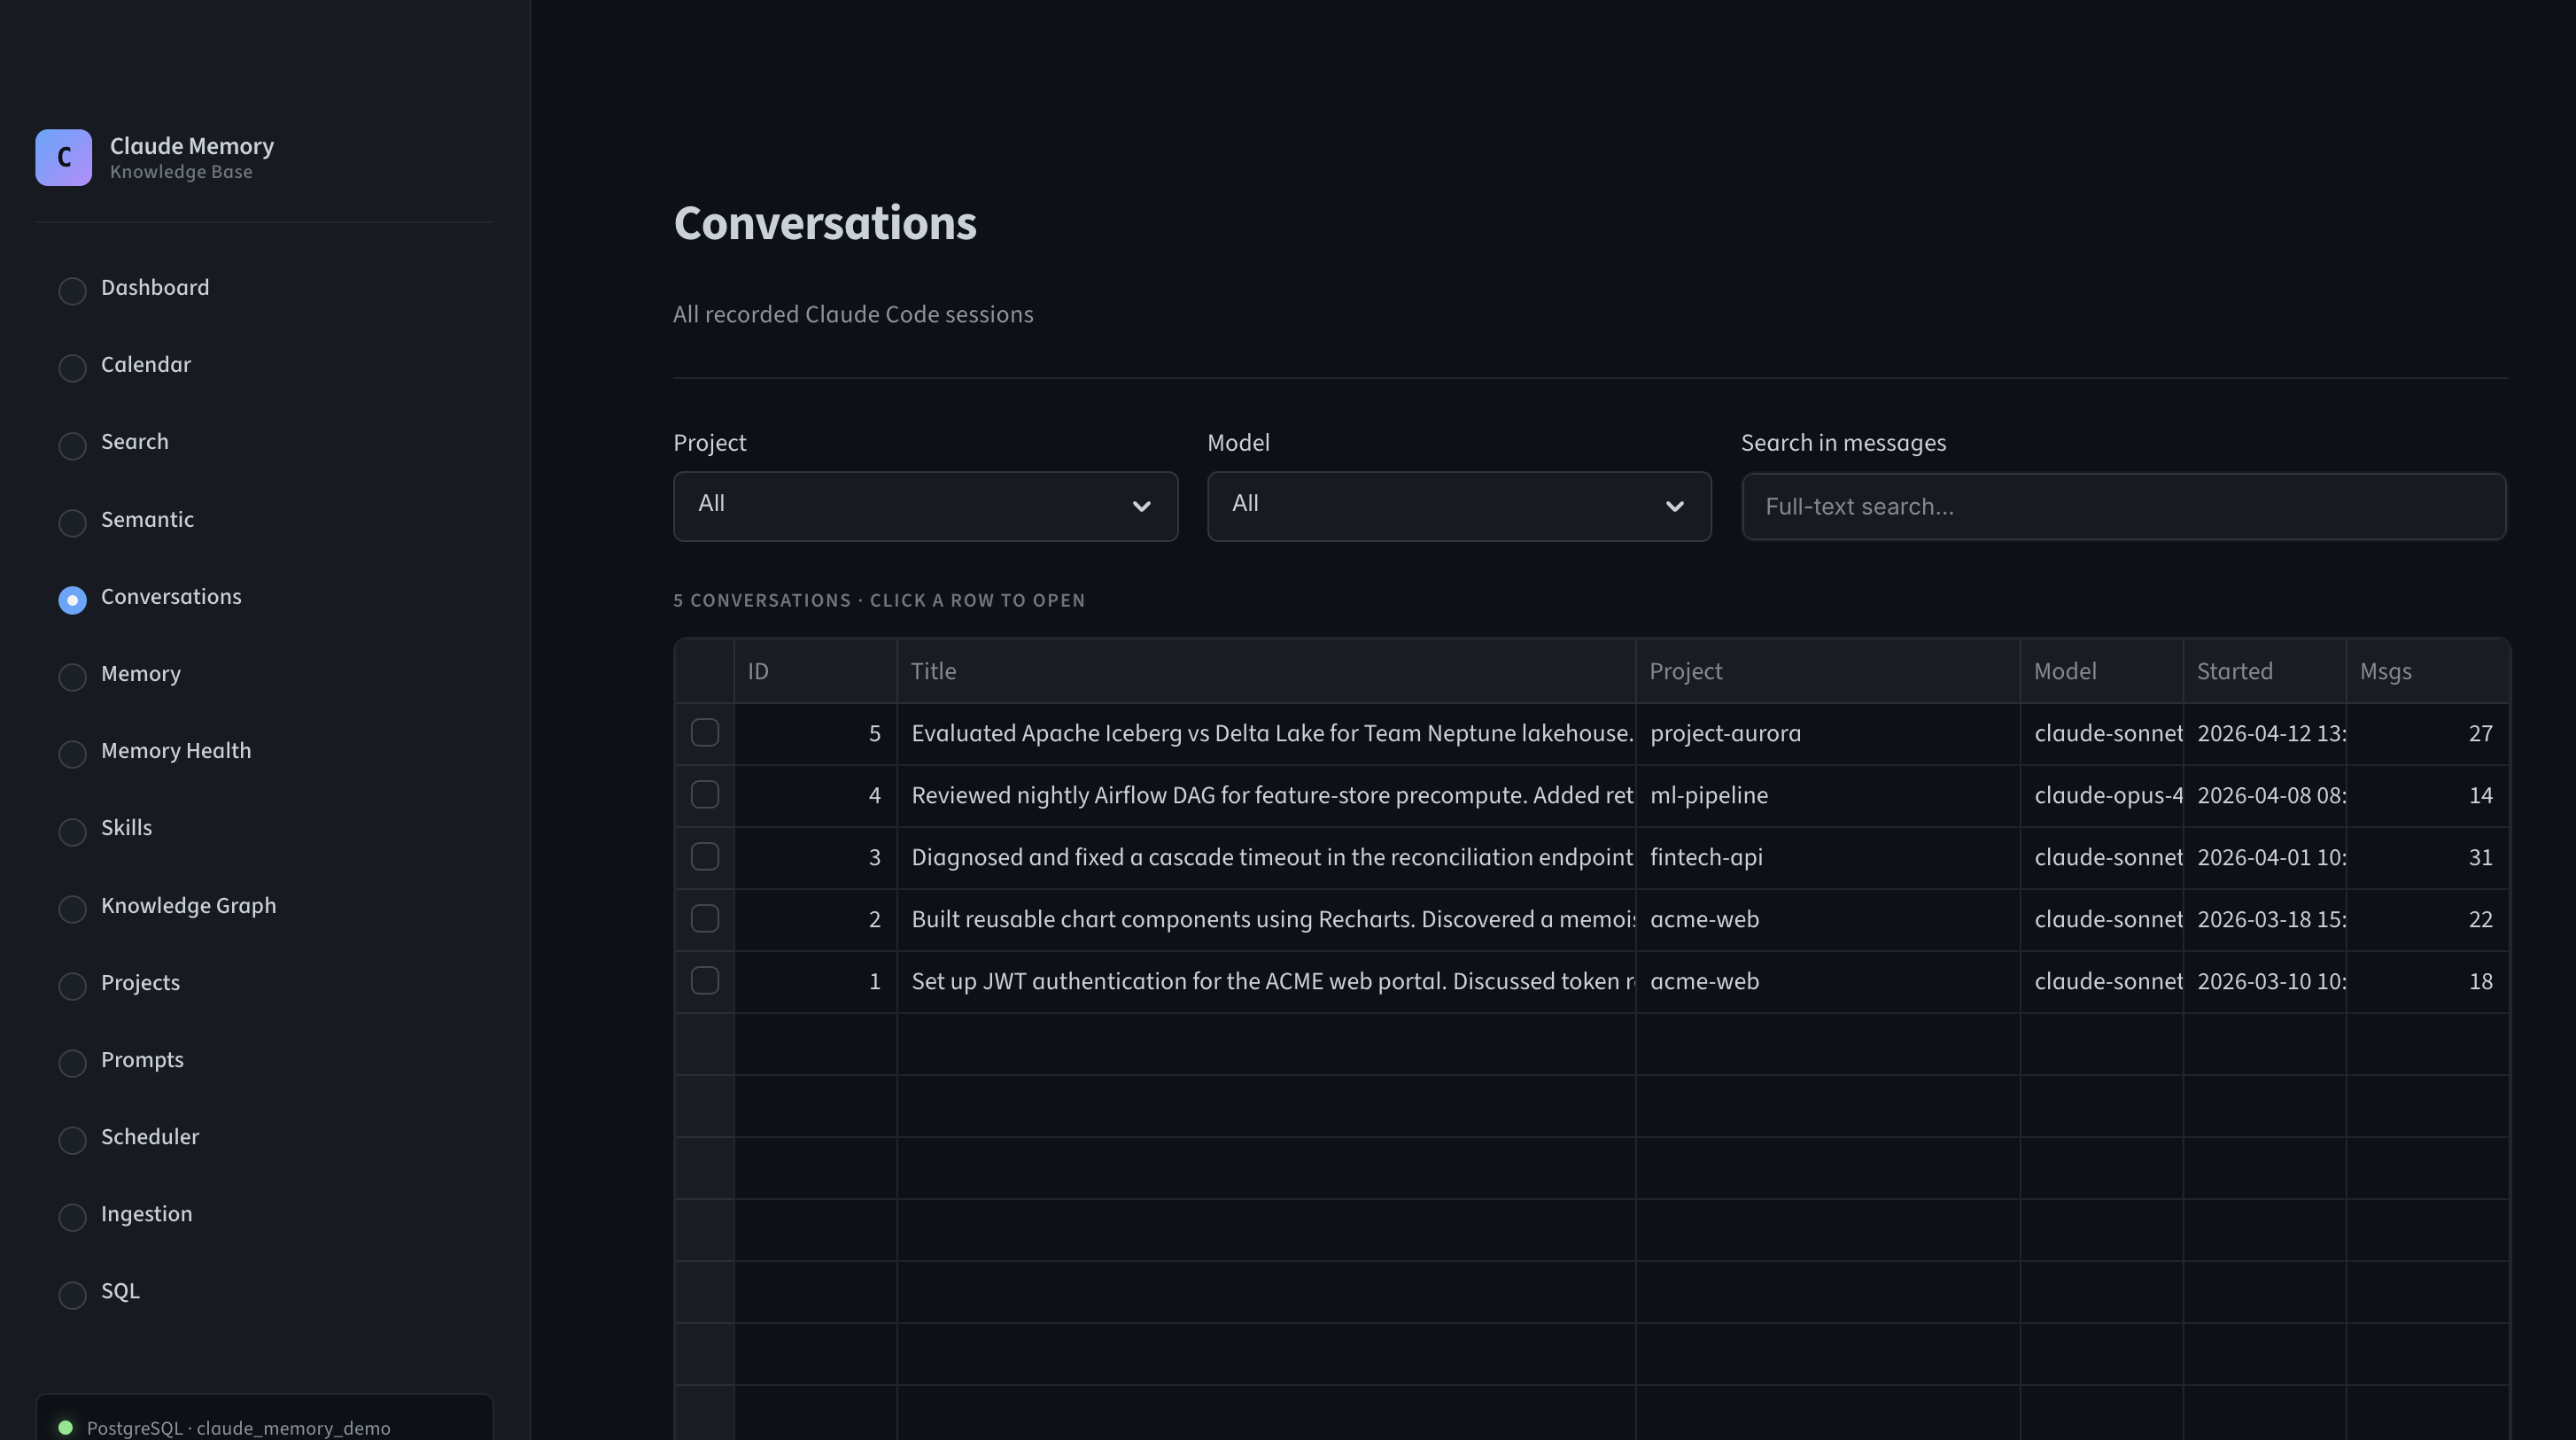Click the ml-pipeline project cell
The image size is (2576, 1440).
(x=1827, y=796)
